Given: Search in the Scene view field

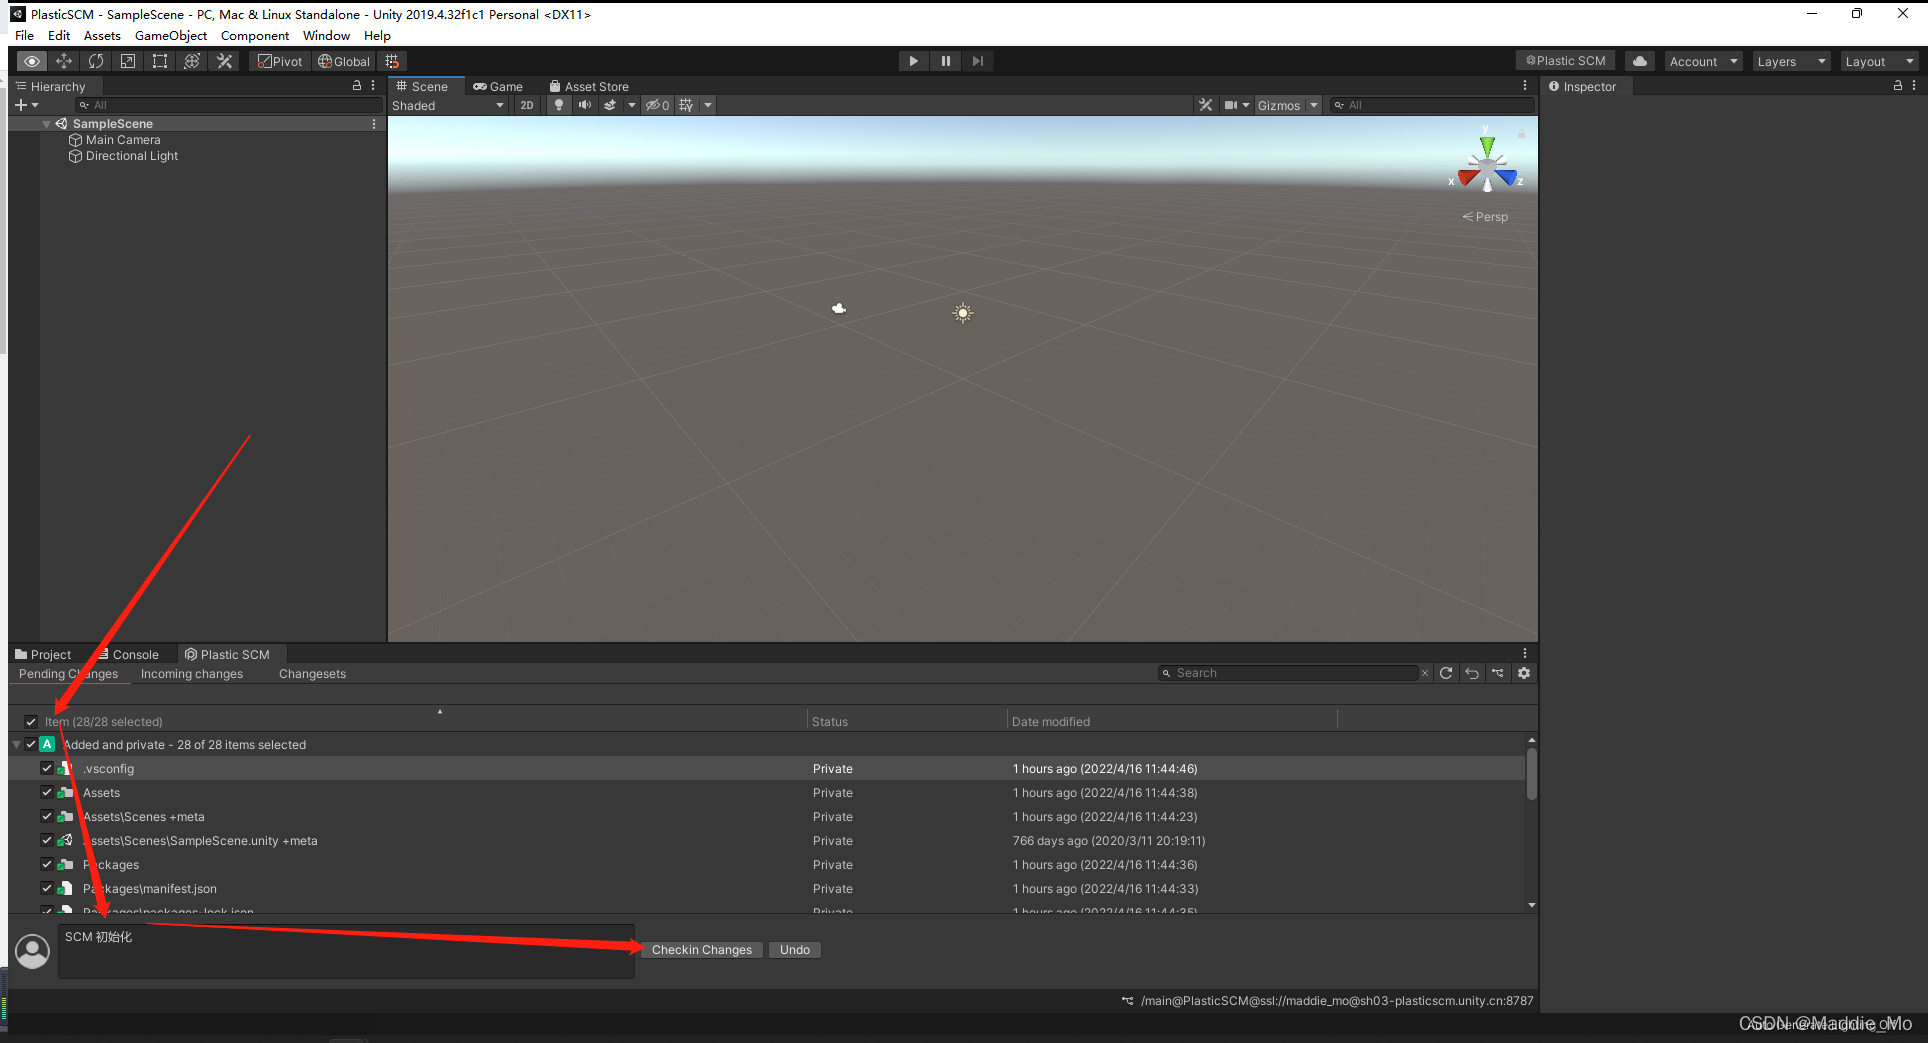Looking at the screenshot, I should 1432,105.
